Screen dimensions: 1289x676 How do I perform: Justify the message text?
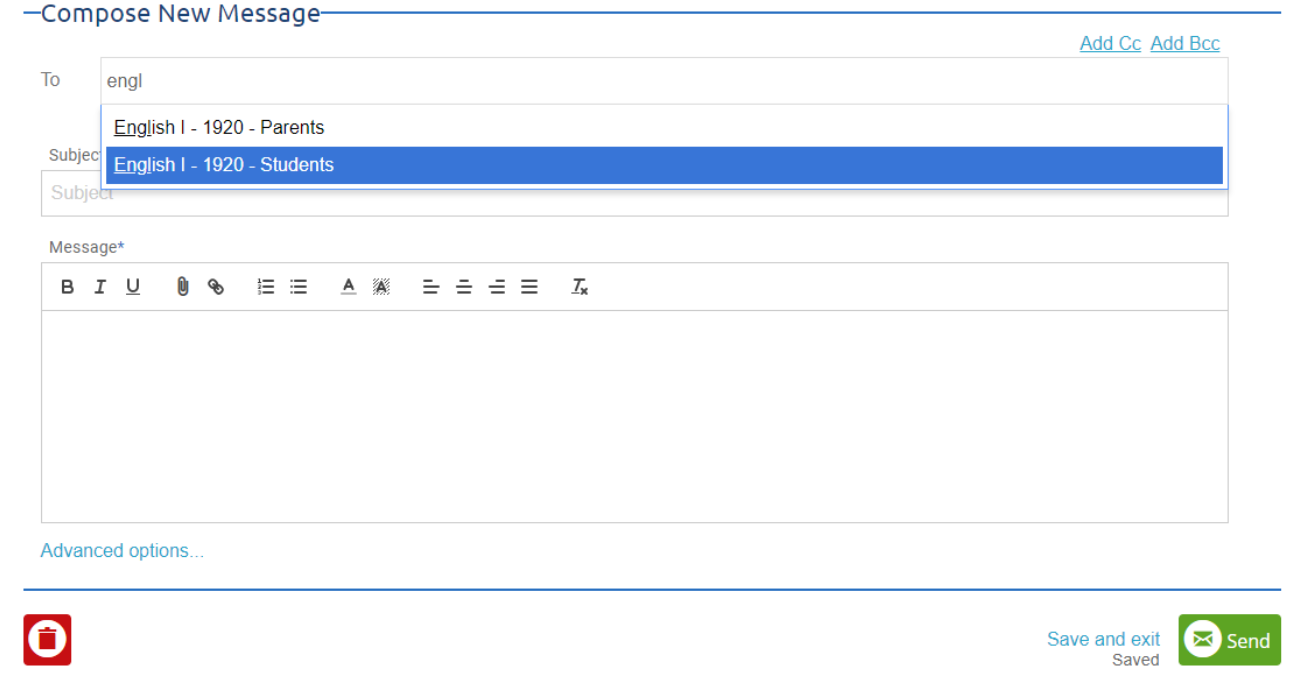[530, 287]
